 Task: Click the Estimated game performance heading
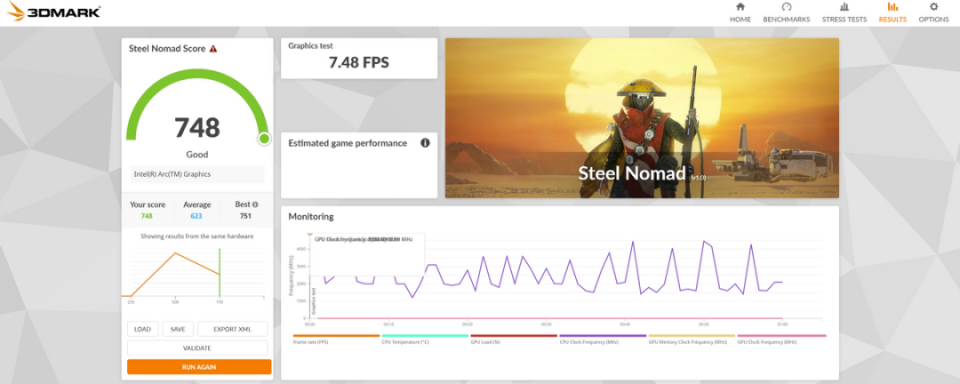click(348, 143)
